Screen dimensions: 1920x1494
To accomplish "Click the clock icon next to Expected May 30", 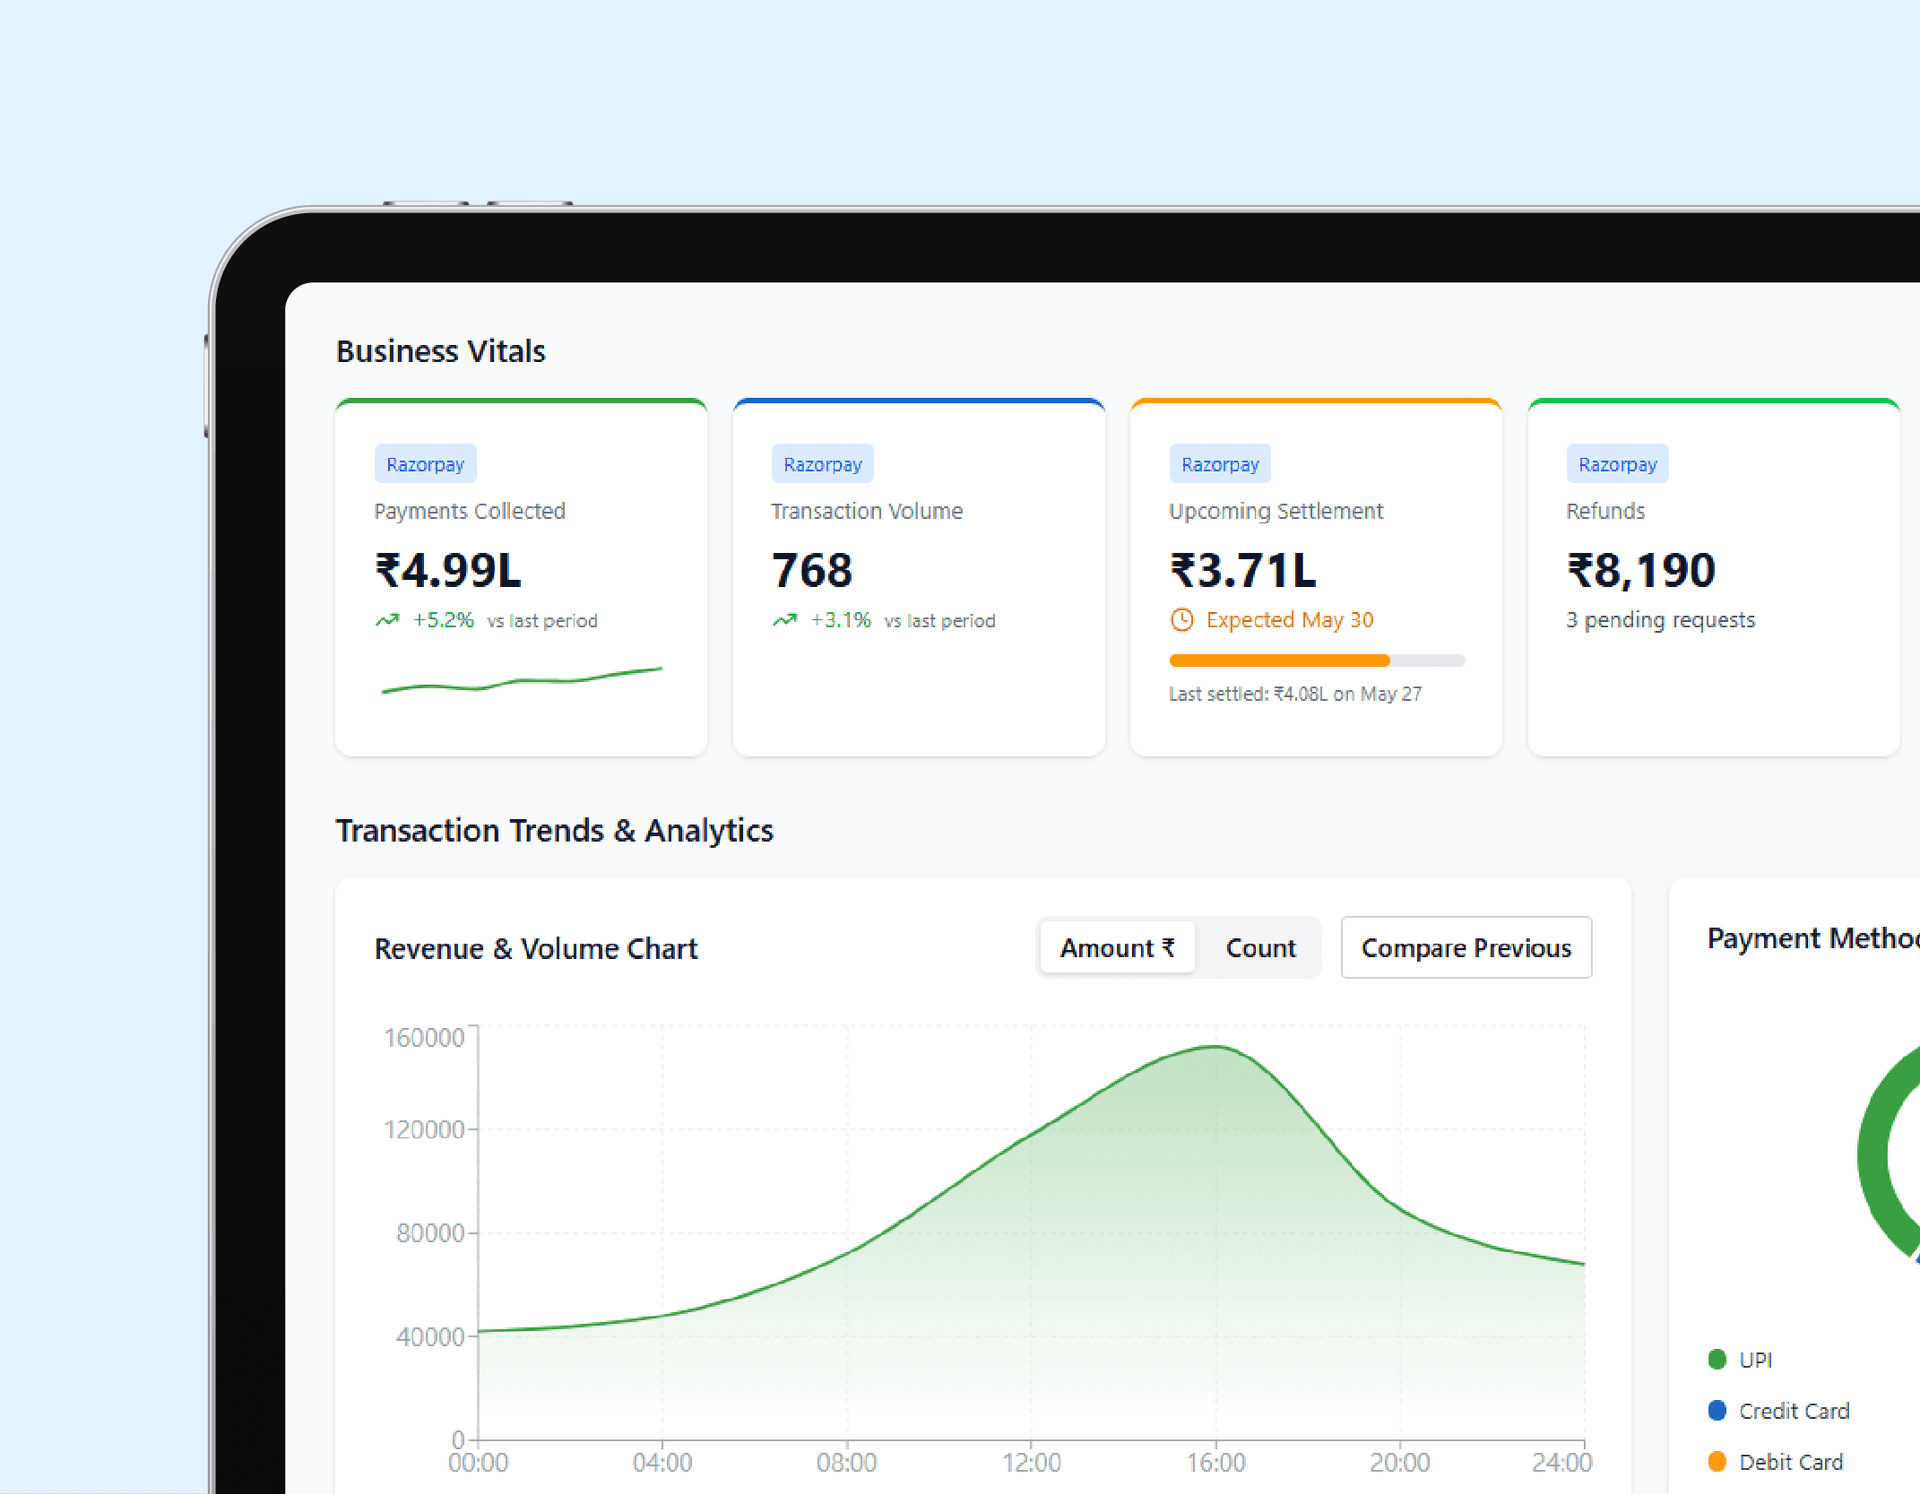I will [1182, 620].
